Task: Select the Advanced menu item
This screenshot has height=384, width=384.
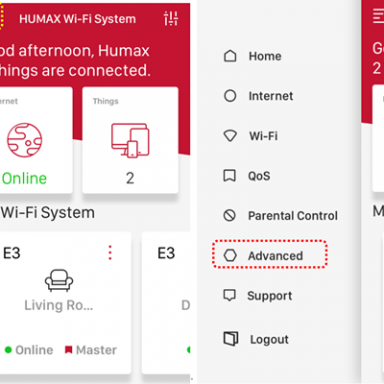Action: pyautogui.click(x=270, y=254)
